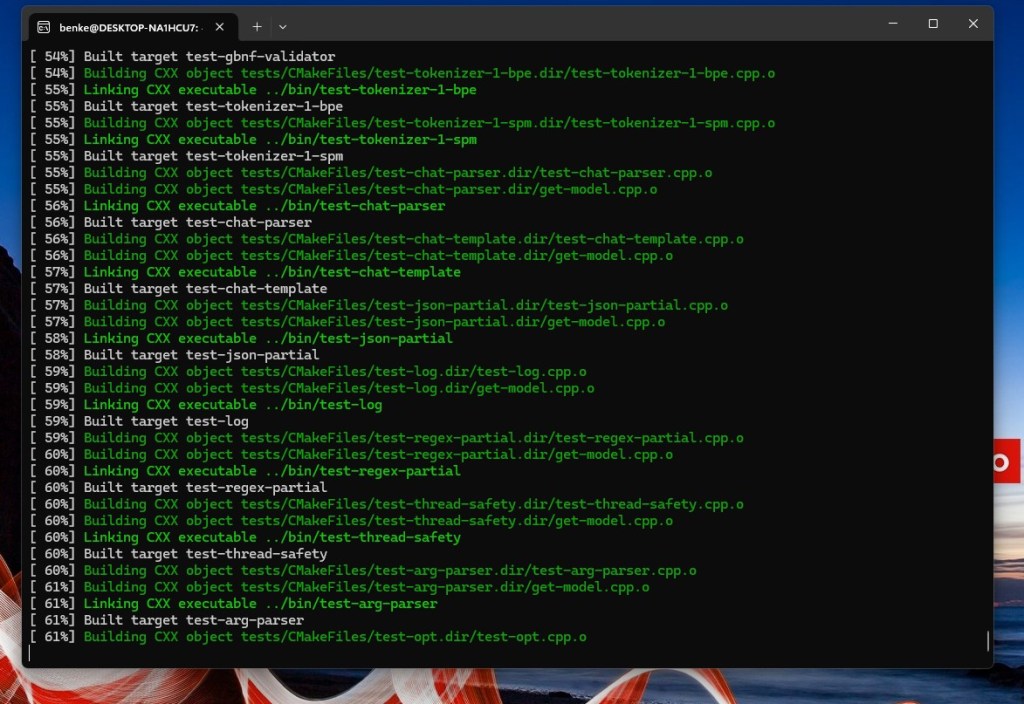Click the "Built target test-thread-safety" line
1024x704 pixels.
(x=205, y=554)
